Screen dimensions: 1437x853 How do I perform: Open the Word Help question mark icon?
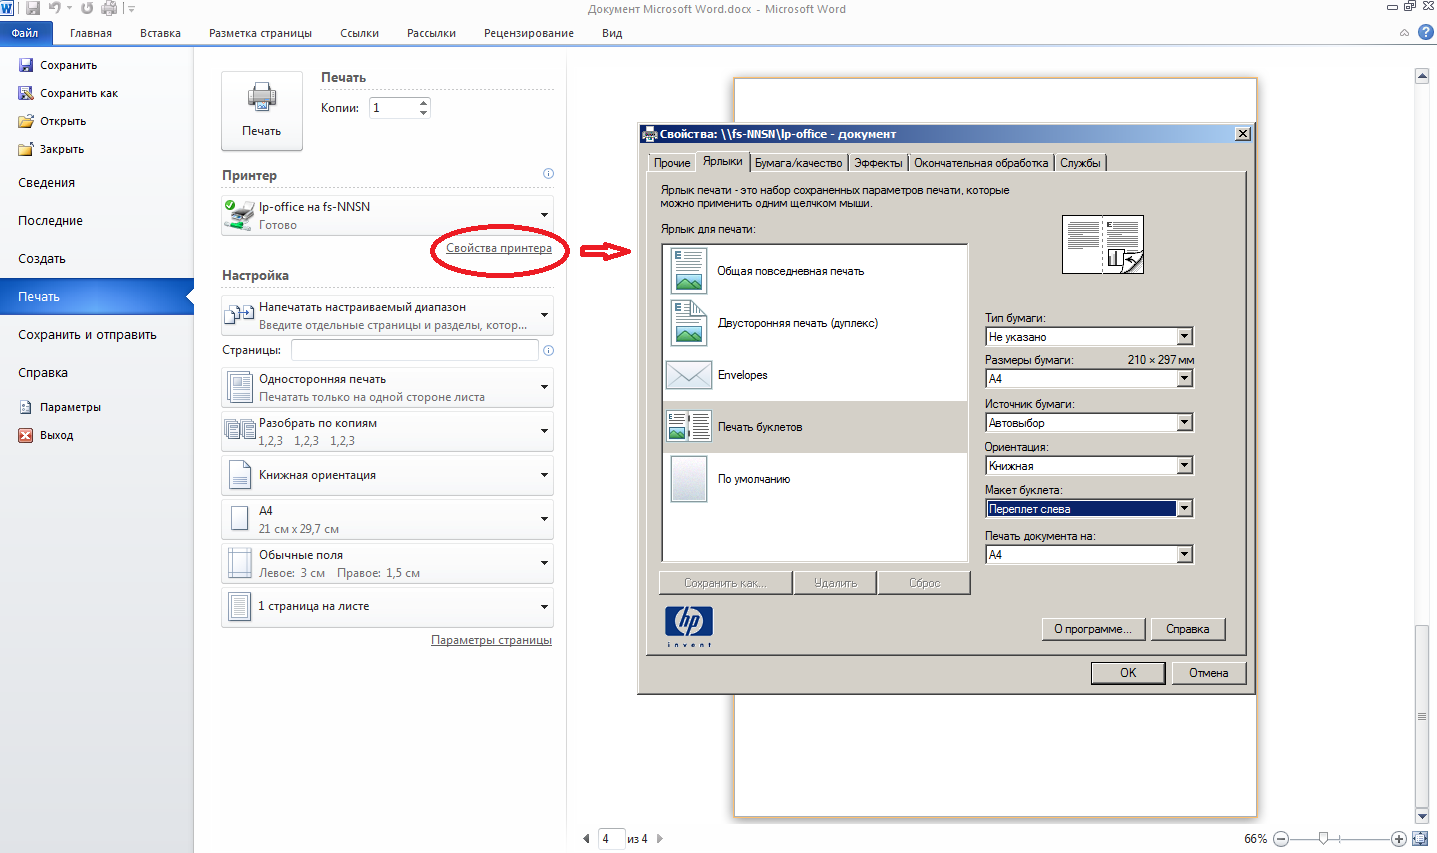tap(1426, 32)
